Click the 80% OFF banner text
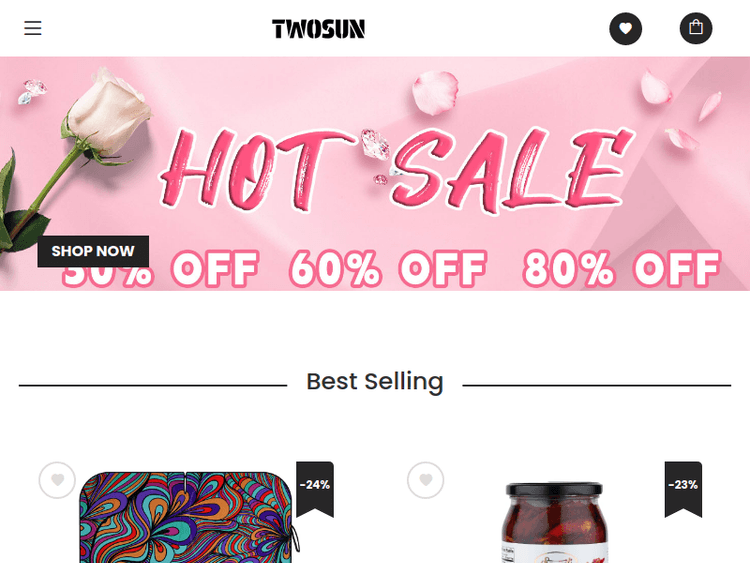Viewport: 750px width, 563px height. pos(621,269)
